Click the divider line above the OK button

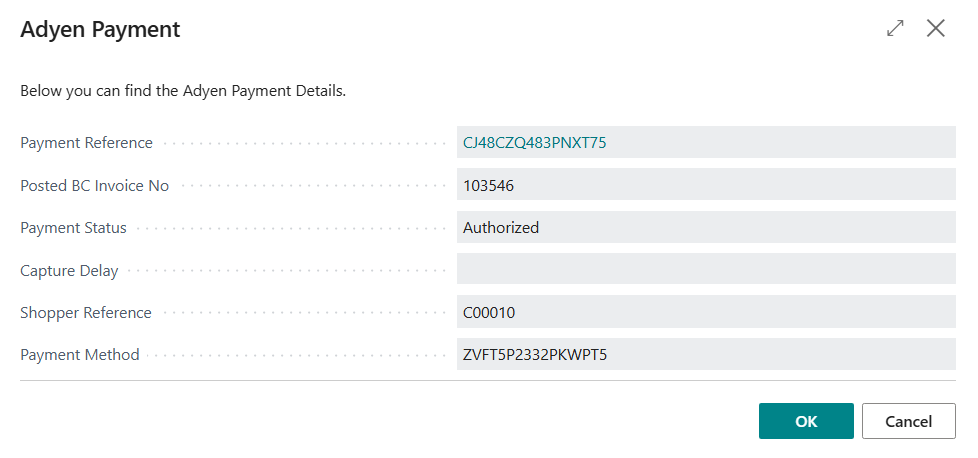tap(489, 381)
